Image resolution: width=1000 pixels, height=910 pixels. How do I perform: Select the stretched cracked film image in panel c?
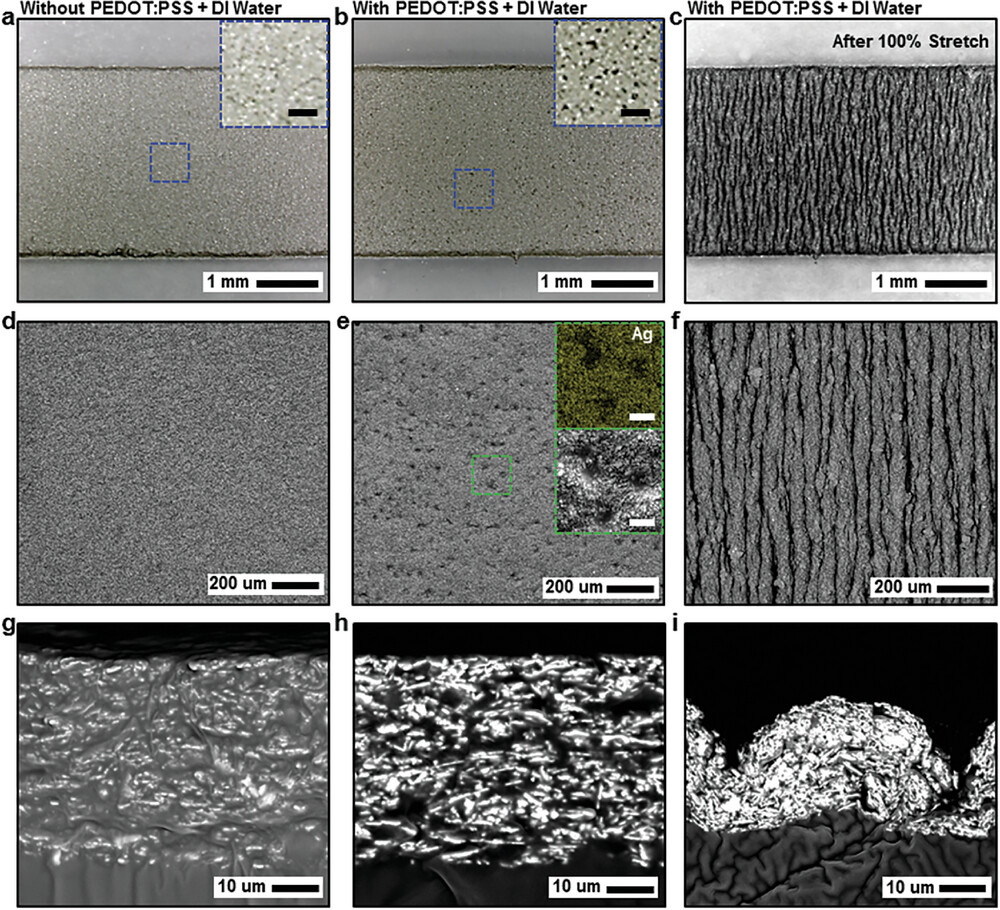[x=839, y=159]
